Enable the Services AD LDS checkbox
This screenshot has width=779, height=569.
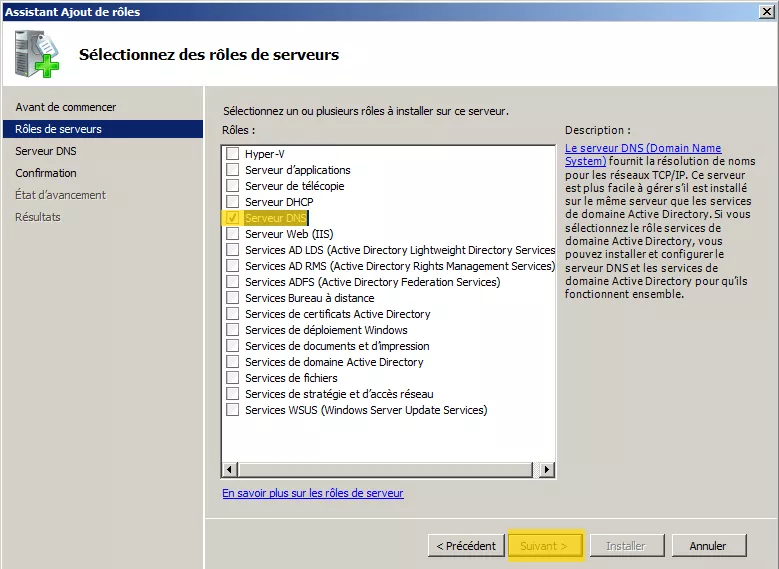point(232,249)
